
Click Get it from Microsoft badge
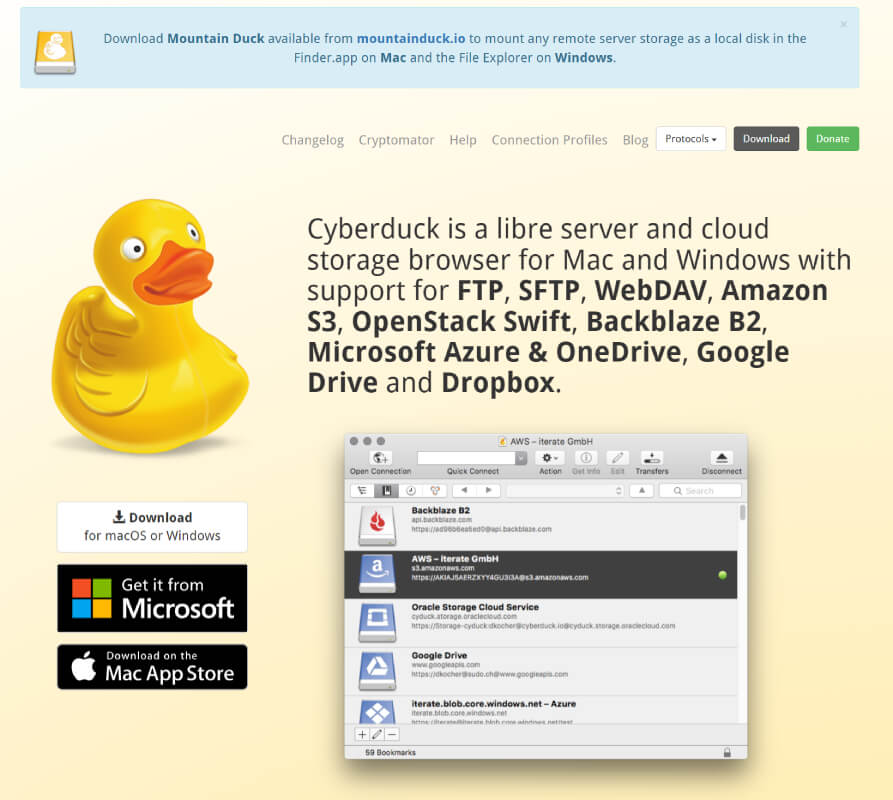click(x=152, y=598)
